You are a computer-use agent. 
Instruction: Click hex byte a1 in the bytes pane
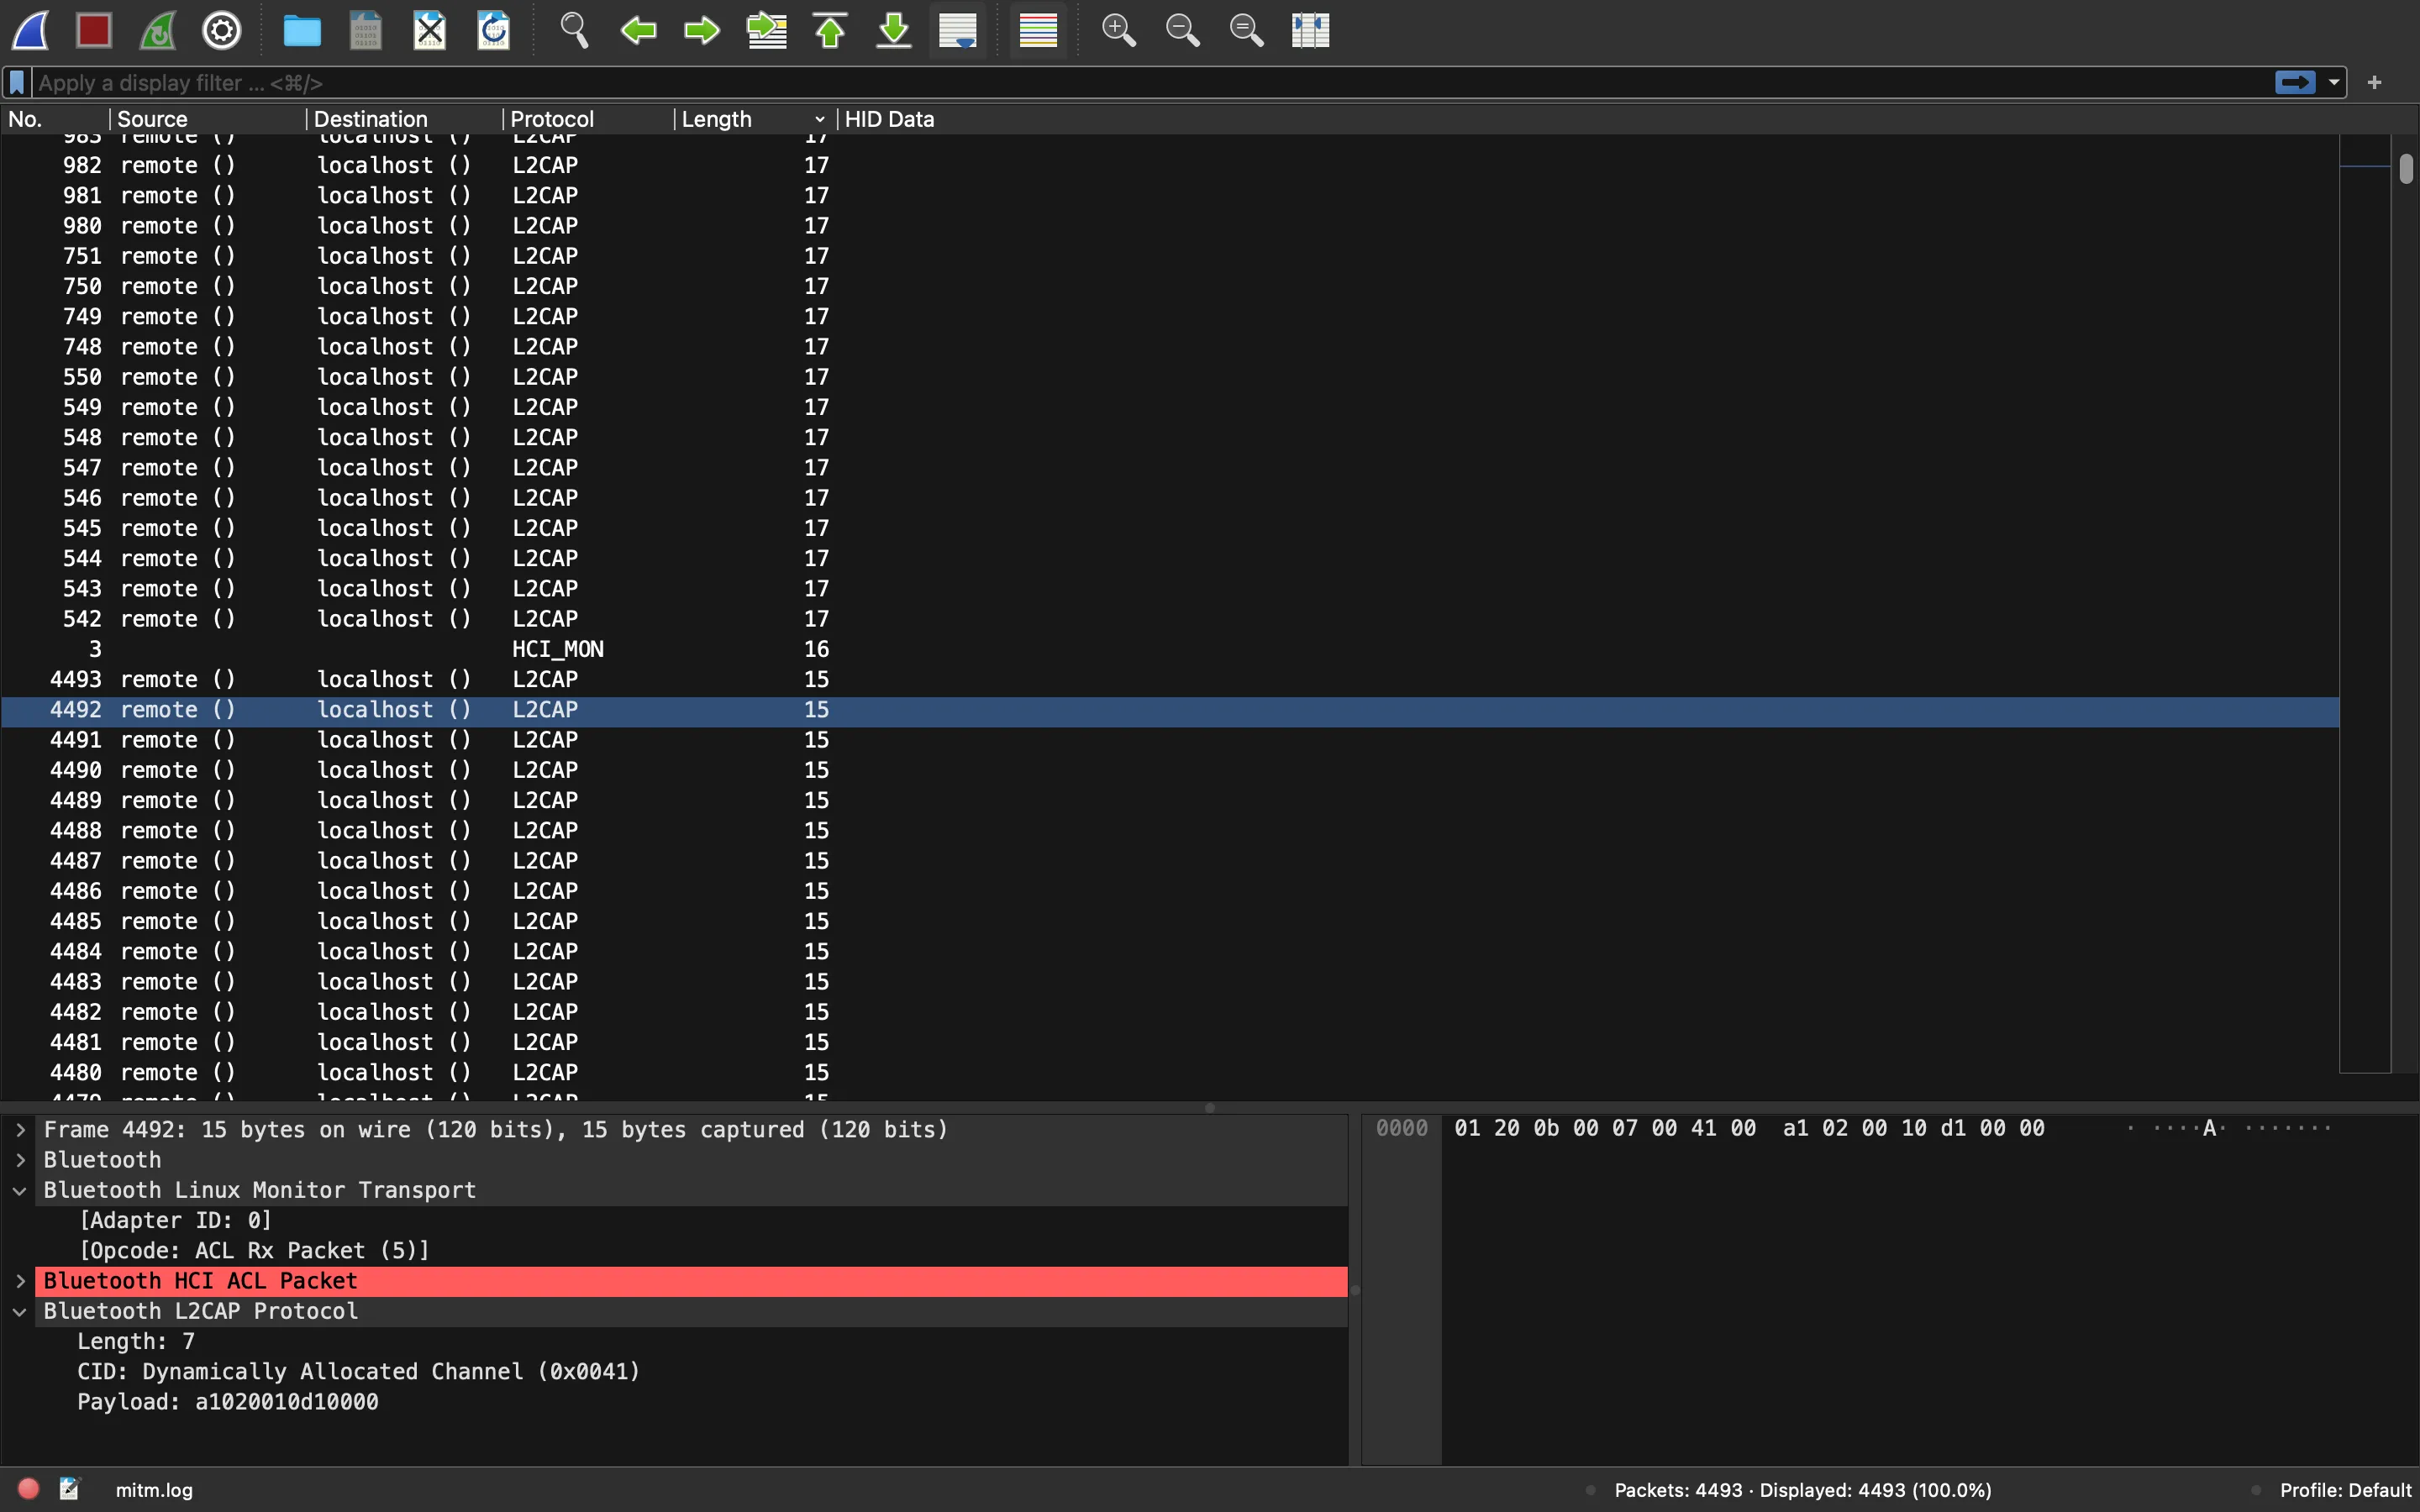(1796, 1128)
